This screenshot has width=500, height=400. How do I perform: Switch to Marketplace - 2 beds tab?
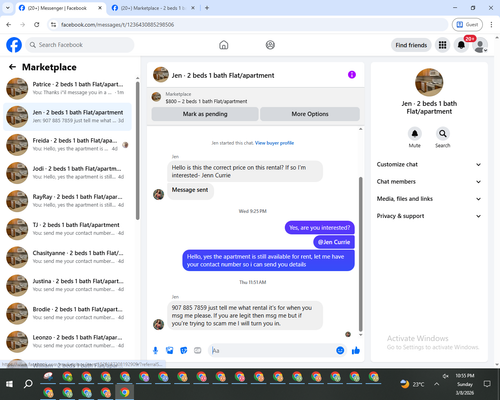pos(153,8)
